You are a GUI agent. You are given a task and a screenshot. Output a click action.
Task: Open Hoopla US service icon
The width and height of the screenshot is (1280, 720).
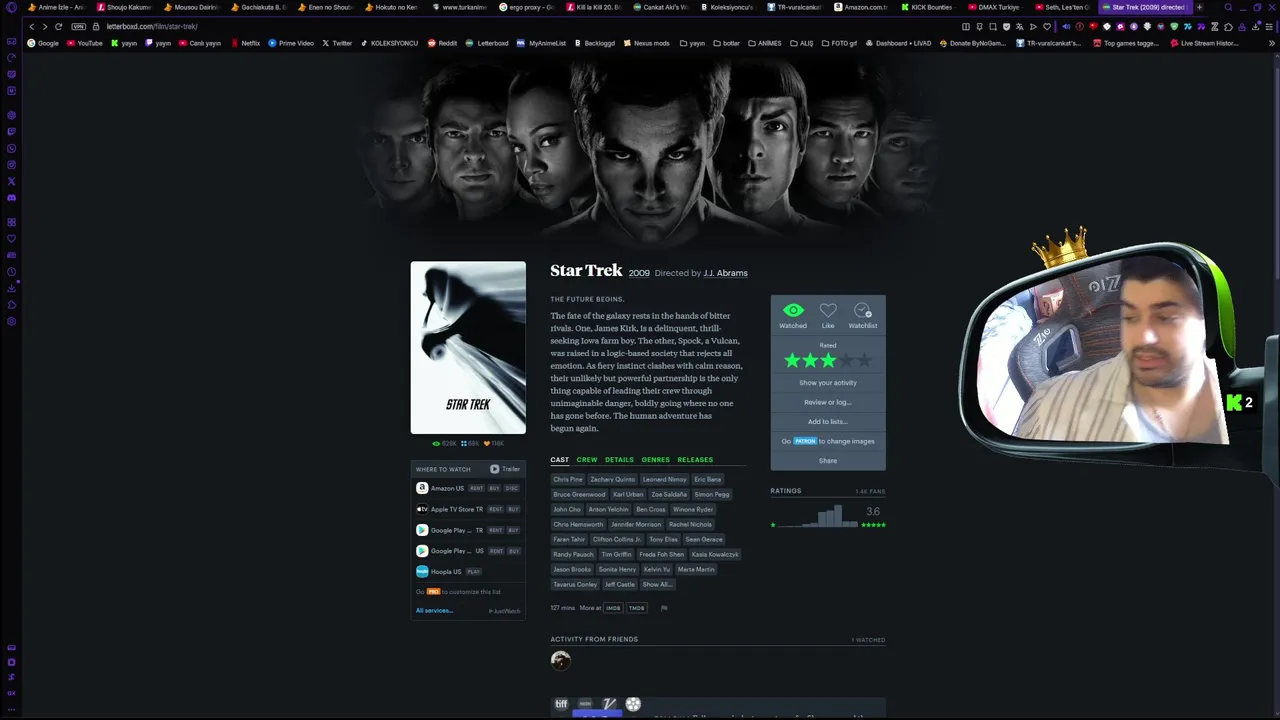(422, 571)
